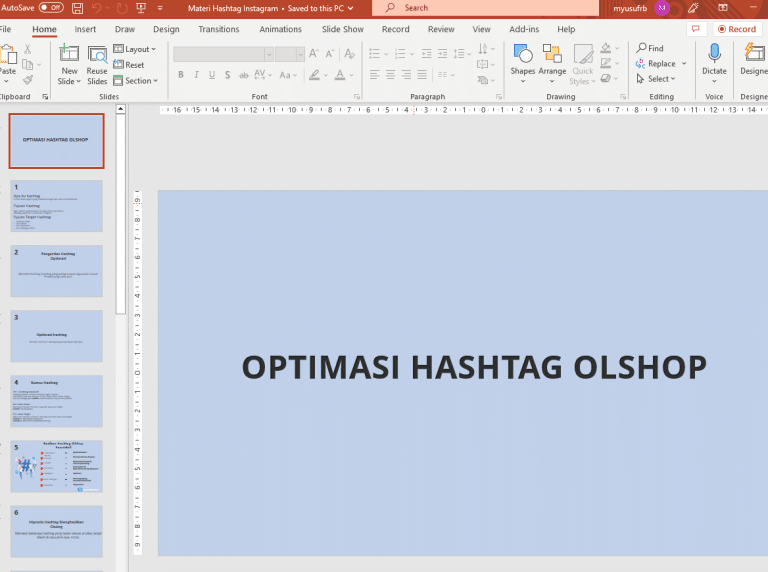Open the Slide Show tab

[342, 29]
